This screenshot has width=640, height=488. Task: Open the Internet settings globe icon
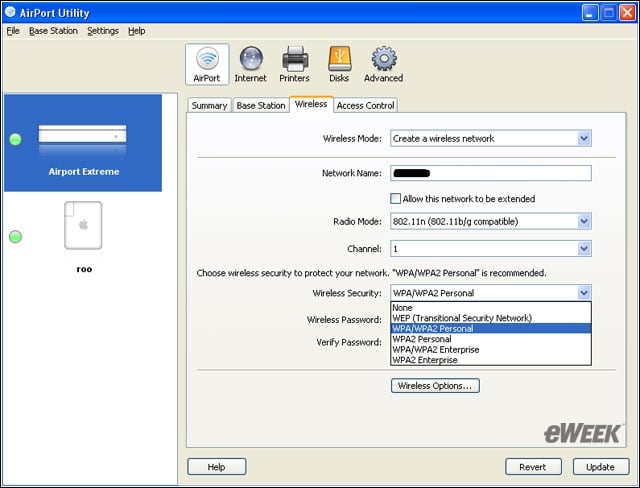click(x=251, y=64)
